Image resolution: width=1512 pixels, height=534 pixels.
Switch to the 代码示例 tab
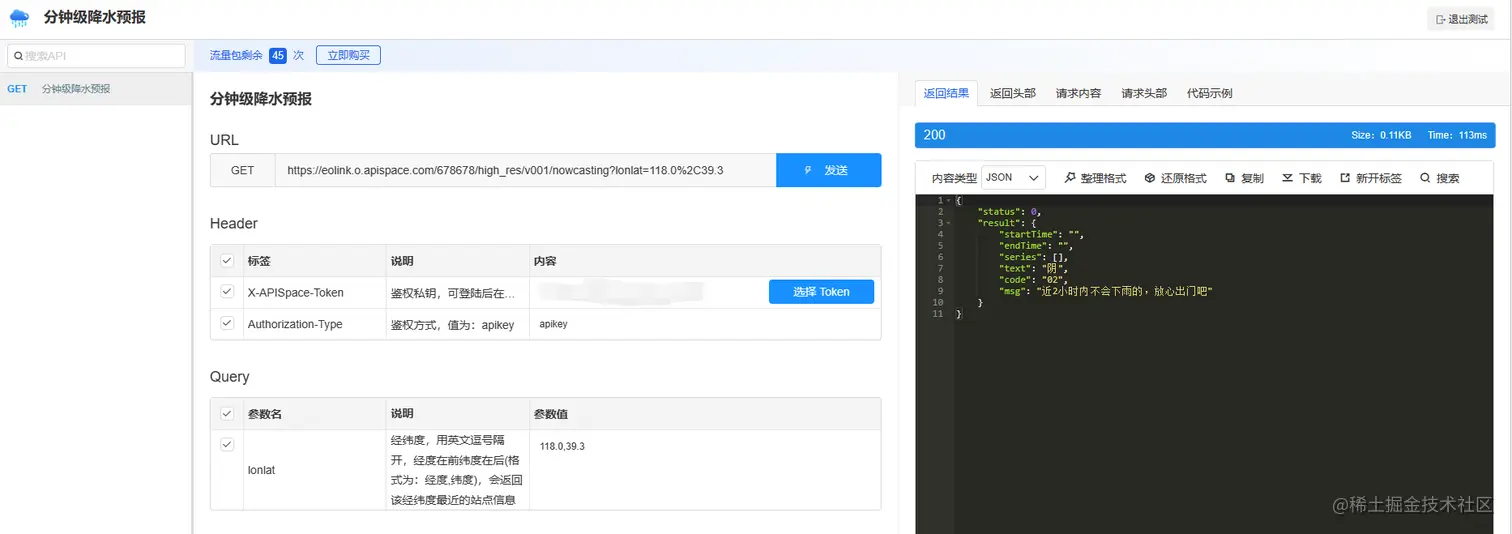(1209, 93)
